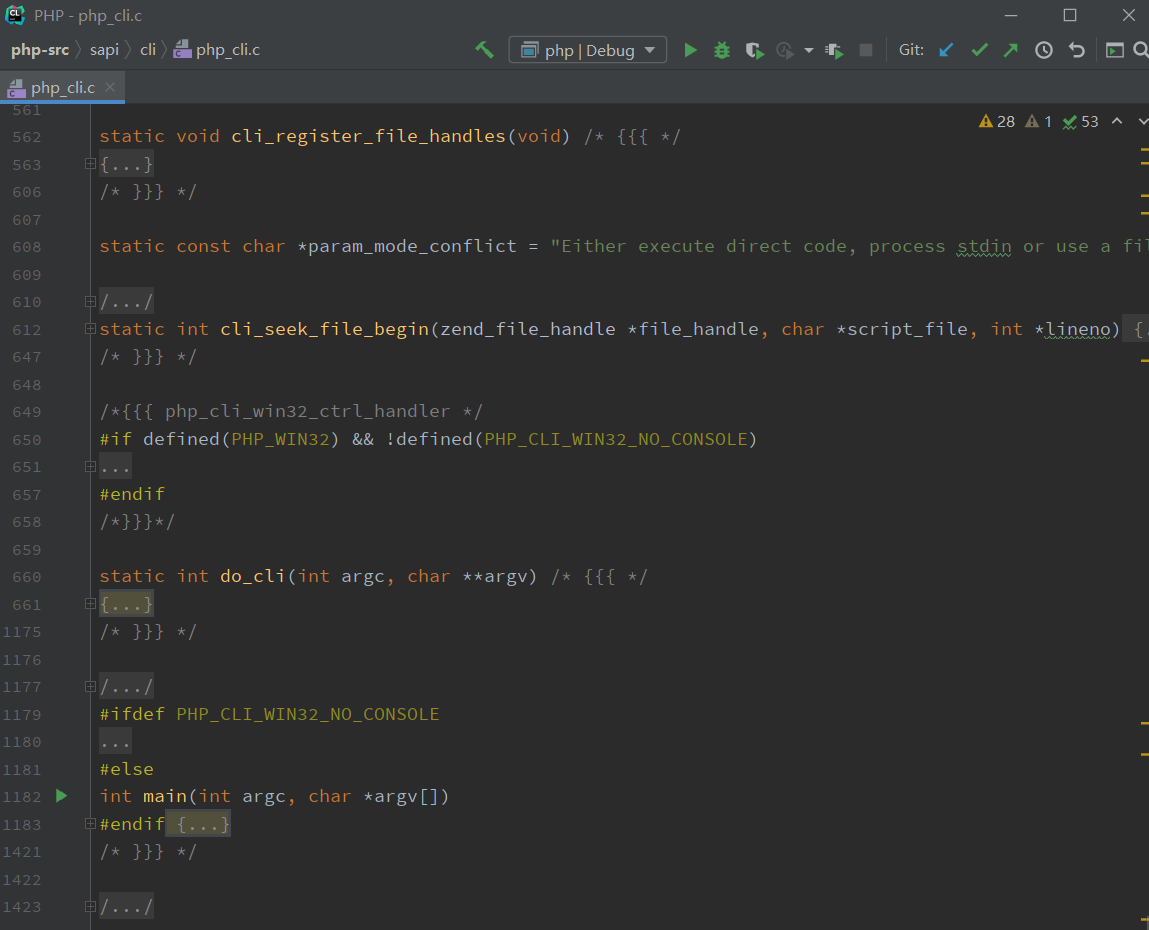The height and width of the screenshot is (930, 1149).
Task: Click the Search Everywhere magnifier
Action: [x=1141, y=50]
